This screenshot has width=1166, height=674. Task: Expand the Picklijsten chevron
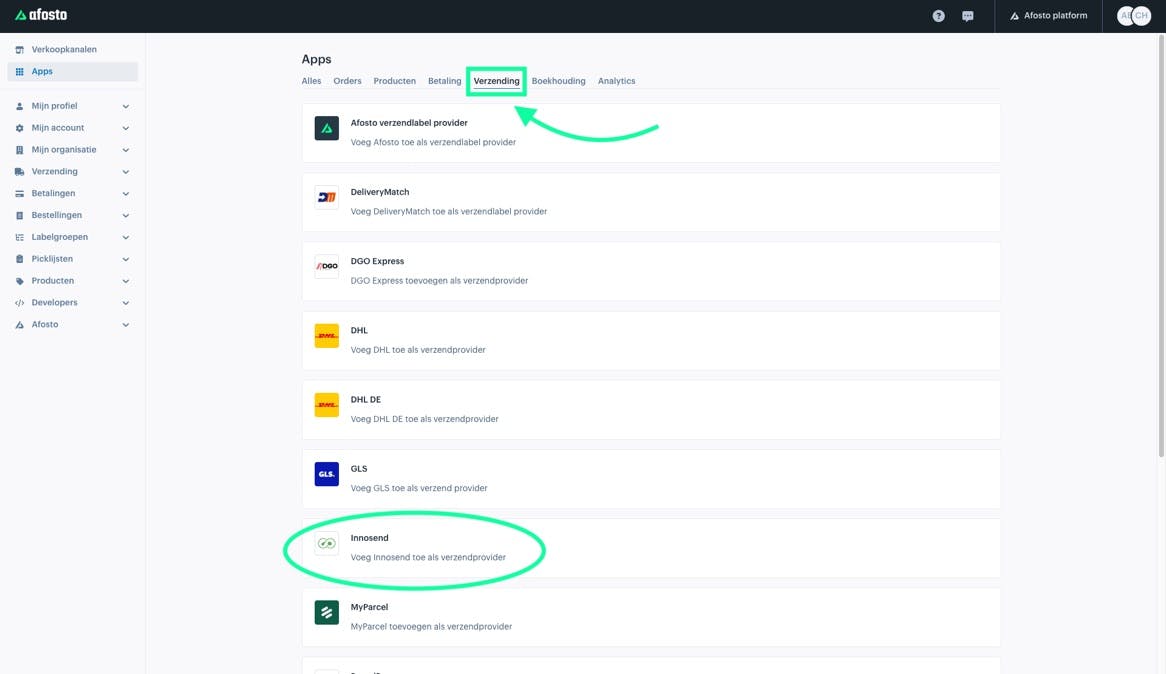(x=126, y=259)
